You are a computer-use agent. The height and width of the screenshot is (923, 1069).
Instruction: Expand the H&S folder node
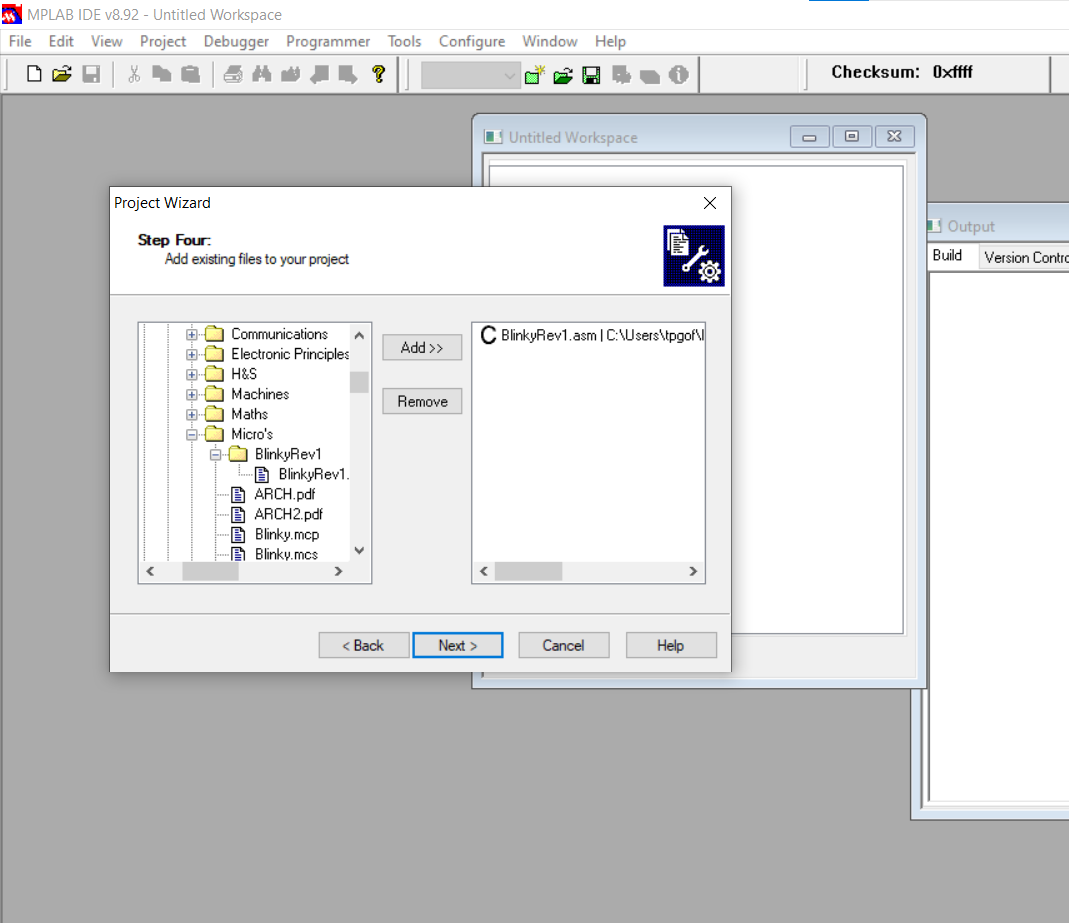(x=192, y=374)
